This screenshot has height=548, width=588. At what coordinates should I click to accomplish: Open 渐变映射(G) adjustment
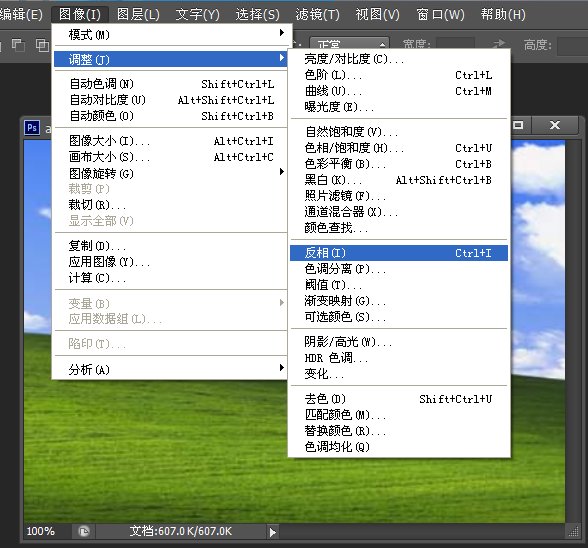pyautogui.click(x=399, y=301)
